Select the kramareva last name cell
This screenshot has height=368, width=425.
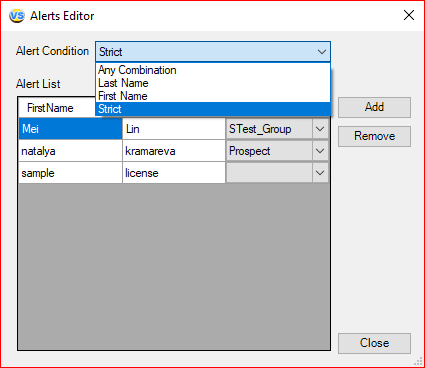[174, 151]
